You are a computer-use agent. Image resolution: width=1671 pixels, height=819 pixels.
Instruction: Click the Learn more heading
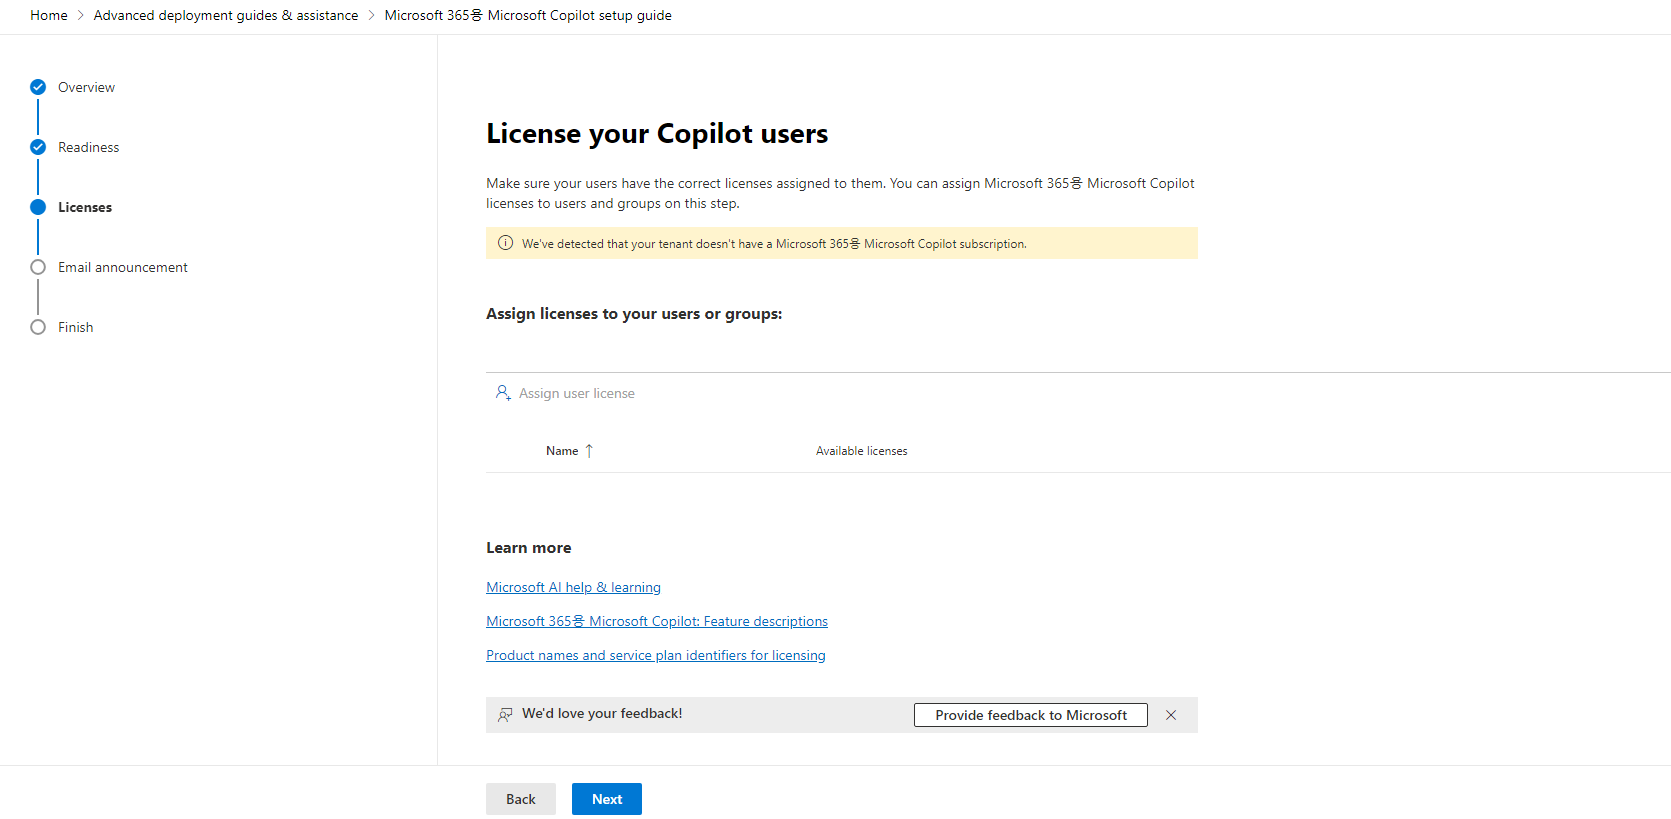(529, 548)
